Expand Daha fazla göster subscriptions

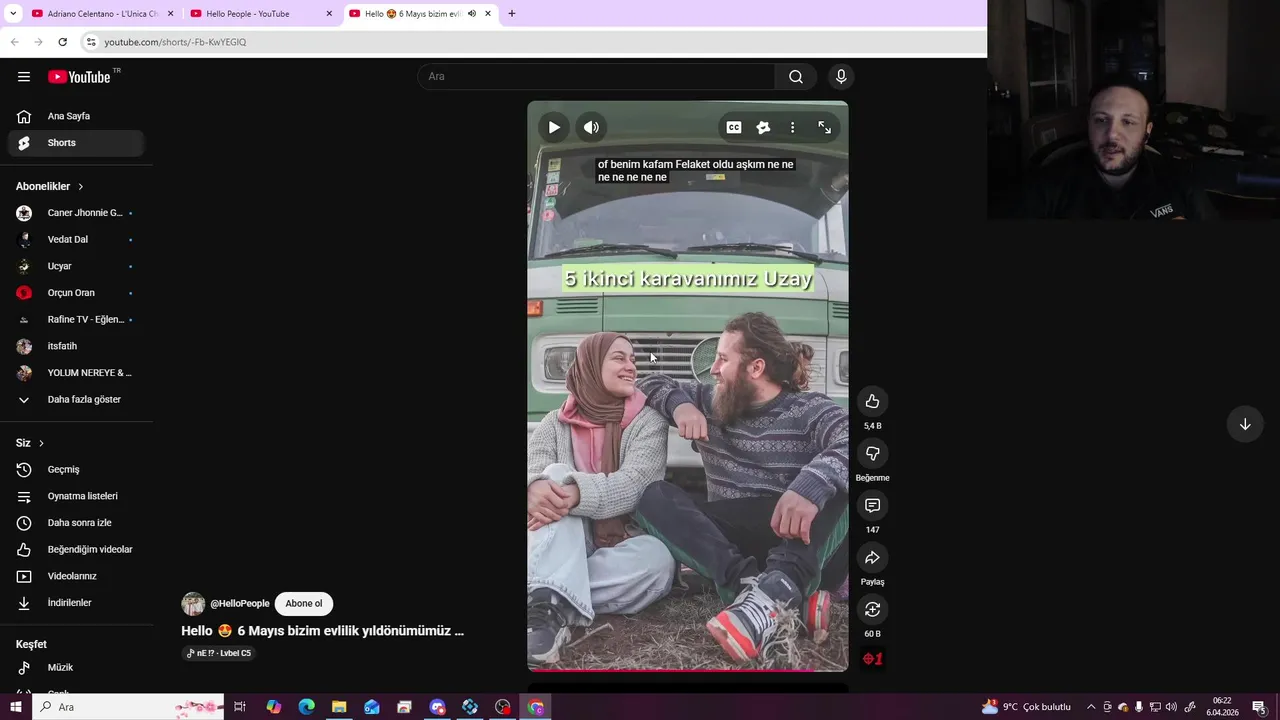click(76, 400)
